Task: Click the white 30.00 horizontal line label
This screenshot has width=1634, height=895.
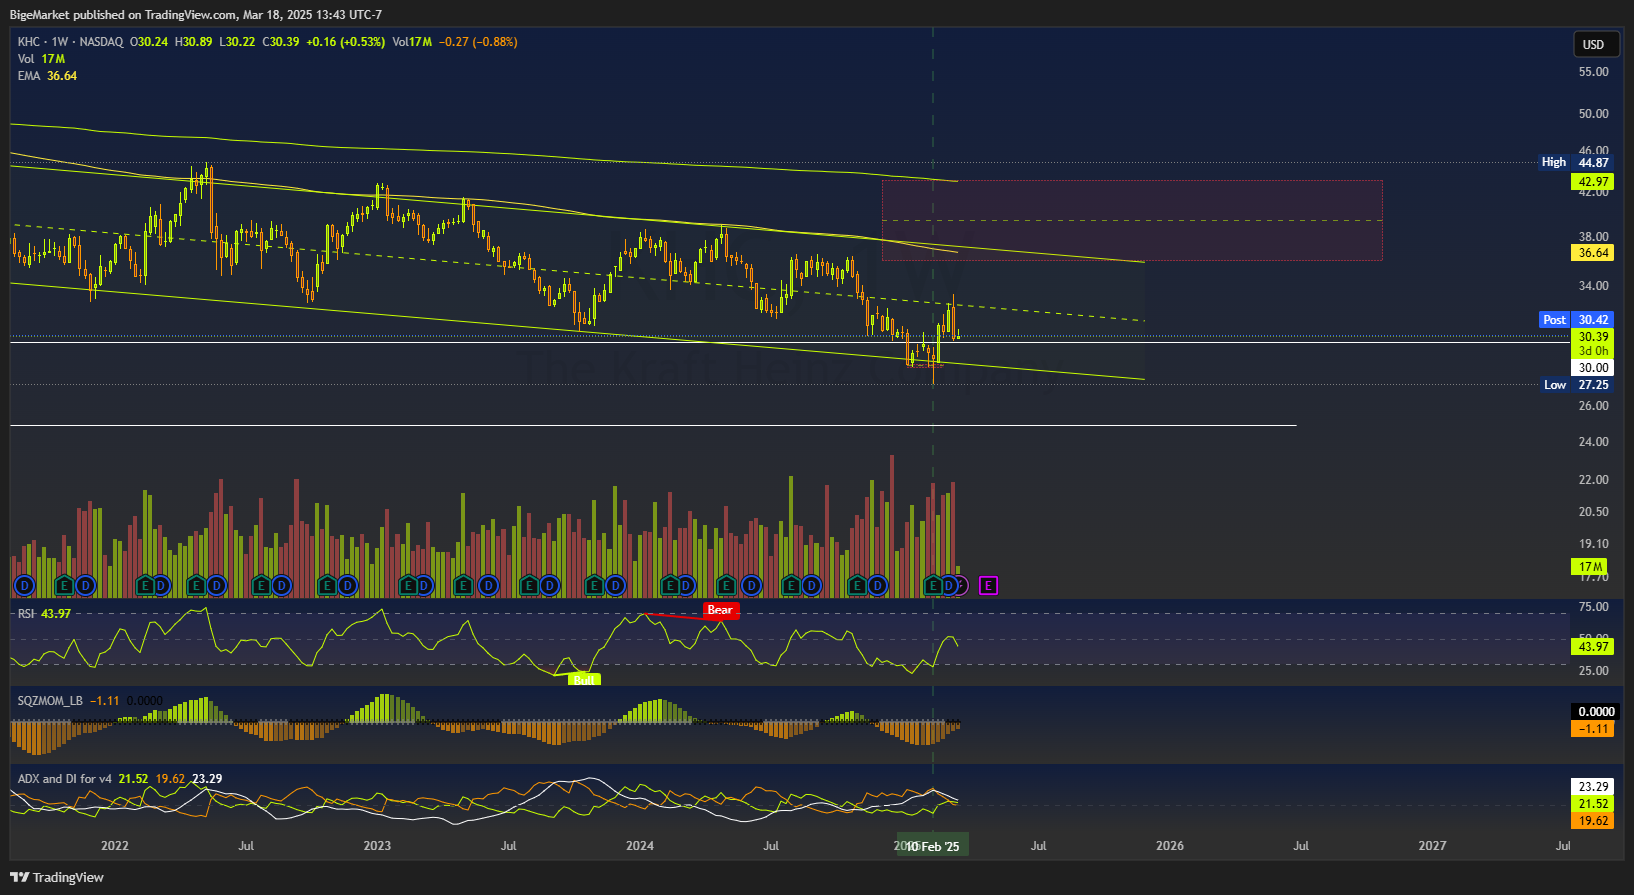Action: [1593, 368]
